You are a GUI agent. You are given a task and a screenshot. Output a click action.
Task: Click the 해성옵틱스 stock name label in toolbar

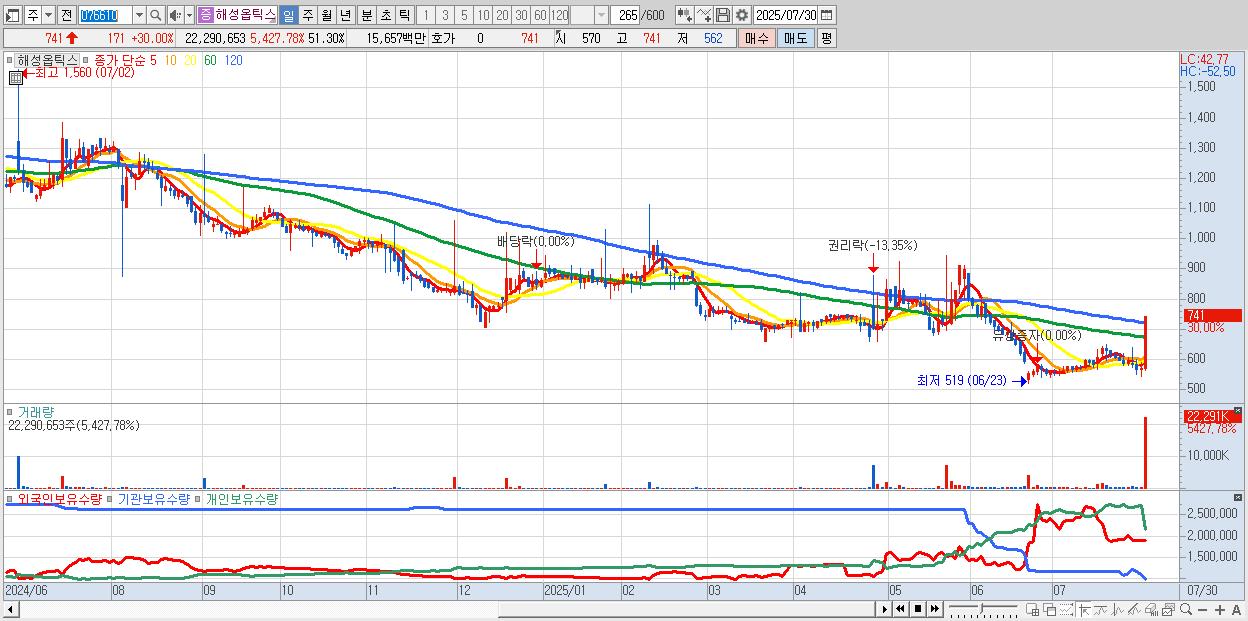click(245, 15)
